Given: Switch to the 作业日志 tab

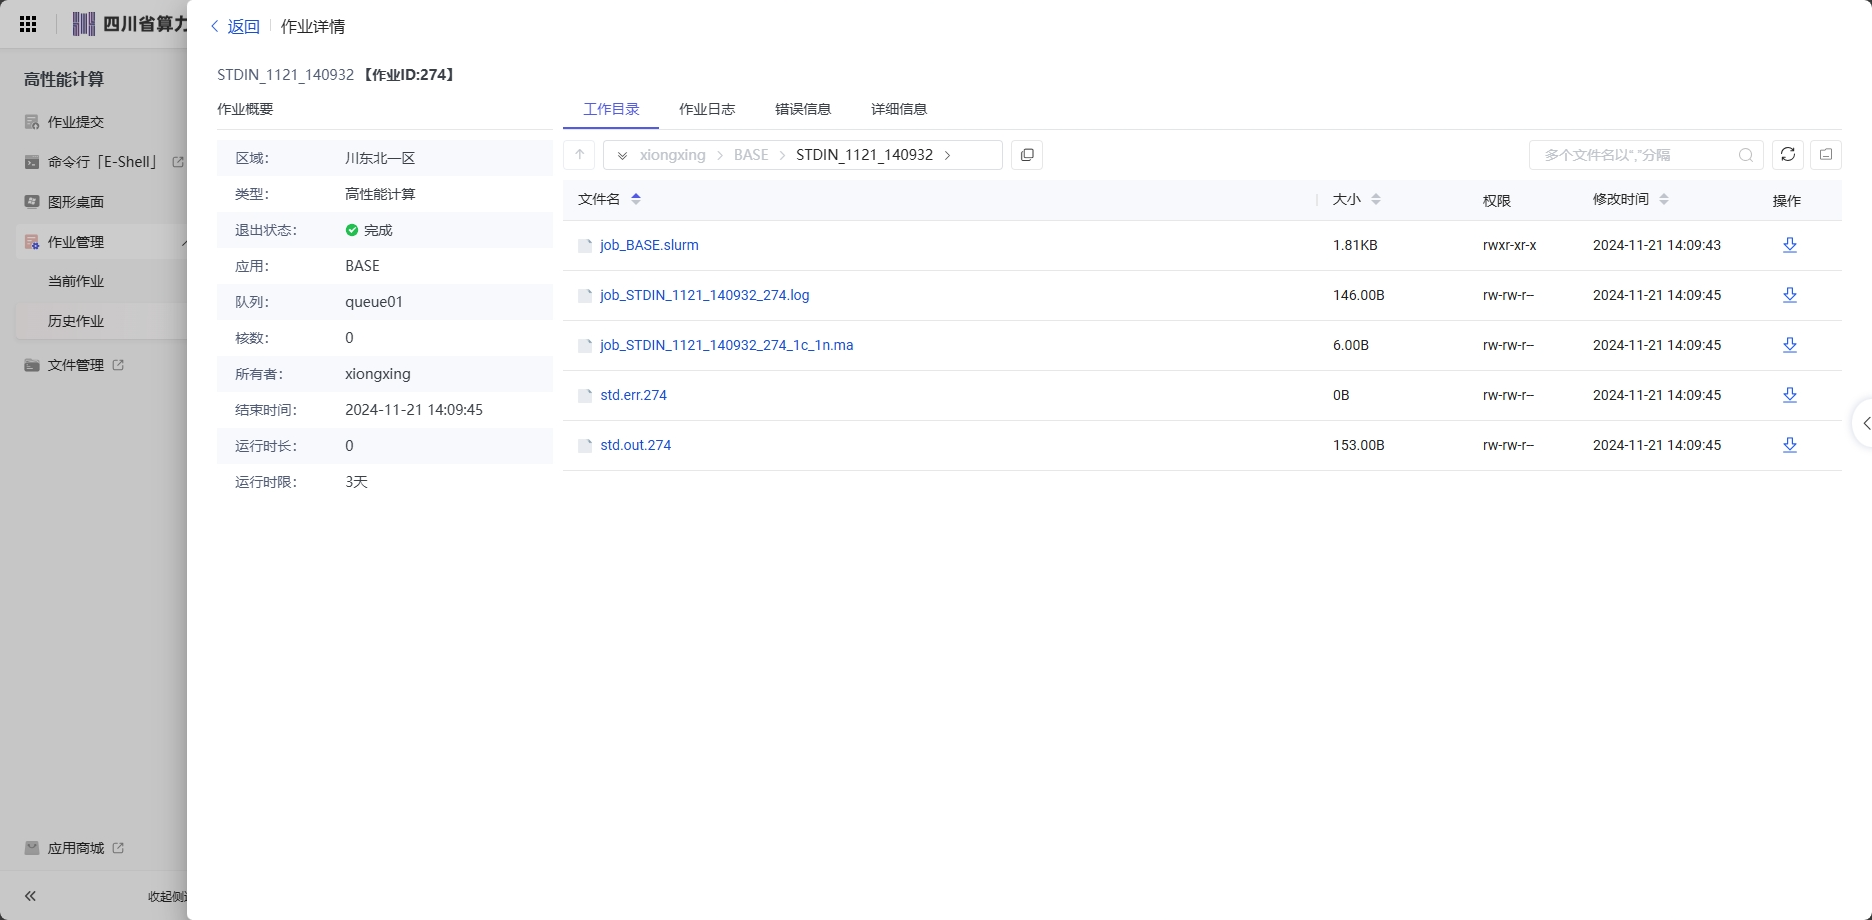Looking at the screenshot, I should click(707, 109).
